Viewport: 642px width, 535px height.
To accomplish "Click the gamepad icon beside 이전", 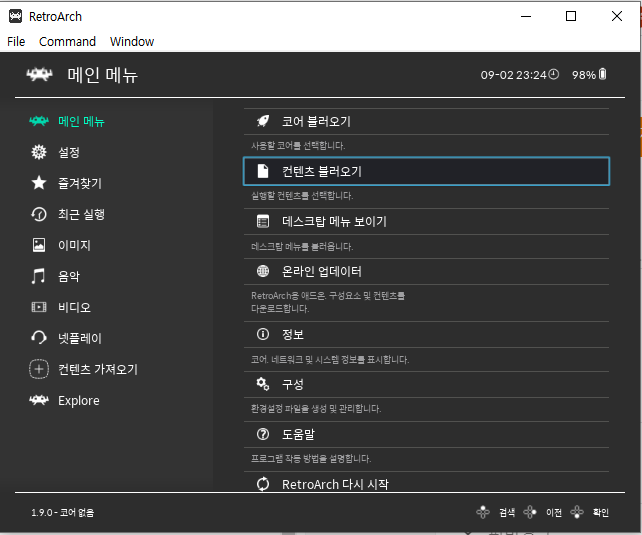I will point(530,512).
